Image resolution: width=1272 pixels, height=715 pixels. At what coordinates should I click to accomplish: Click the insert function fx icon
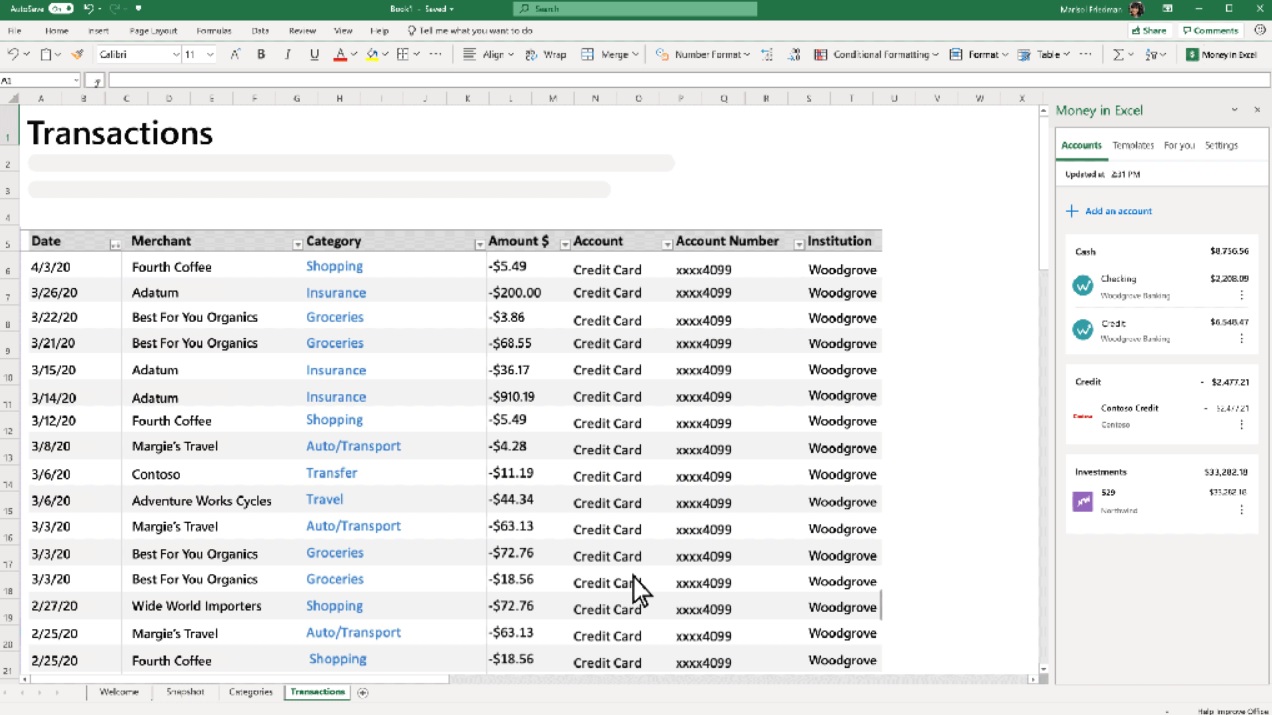tap(95, 80)
